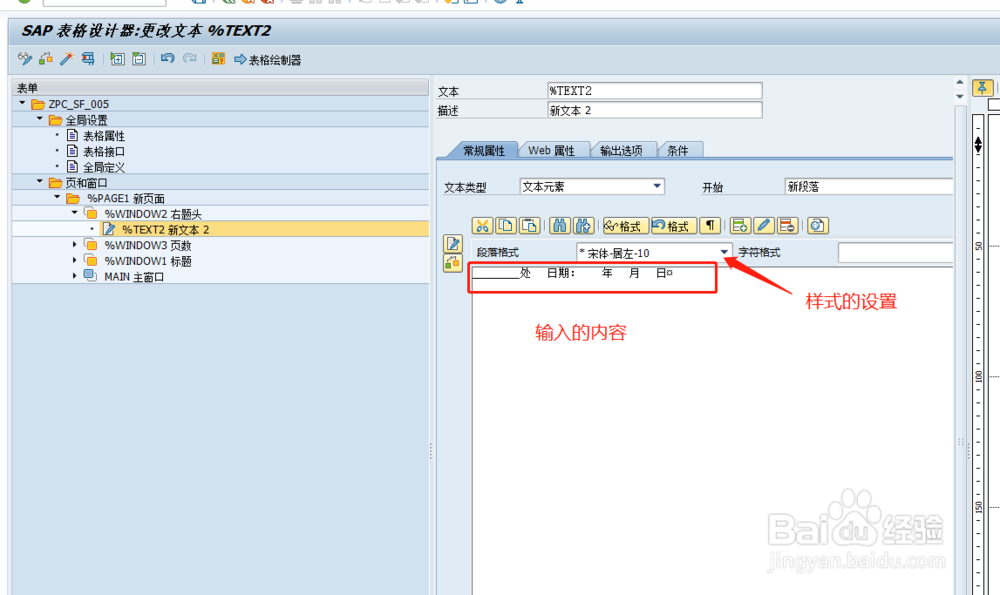This screenshot has height=595, width=1000.
Task: Click the Undo icon in the toolbar
Action: click(166, 59)
